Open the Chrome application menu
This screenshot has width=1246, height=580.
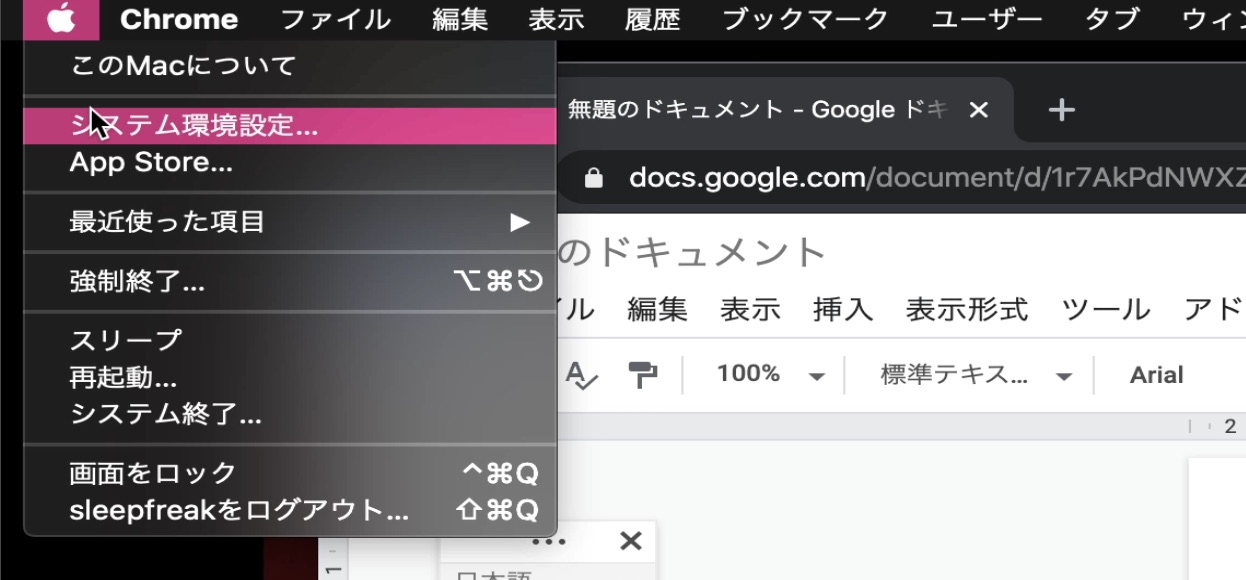click(x=179, y=19)
